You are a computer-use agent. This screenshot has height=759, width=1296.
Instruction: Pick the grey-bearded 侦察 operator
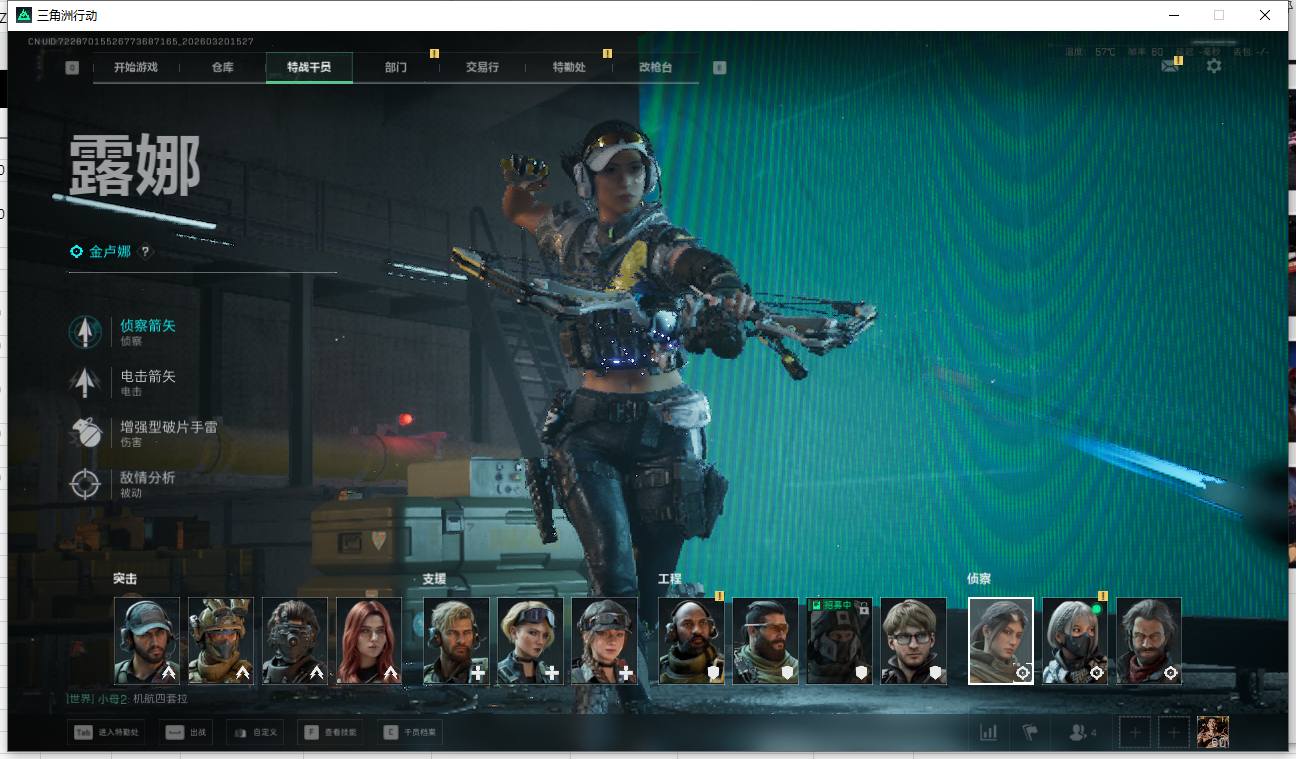(1149, 641)
